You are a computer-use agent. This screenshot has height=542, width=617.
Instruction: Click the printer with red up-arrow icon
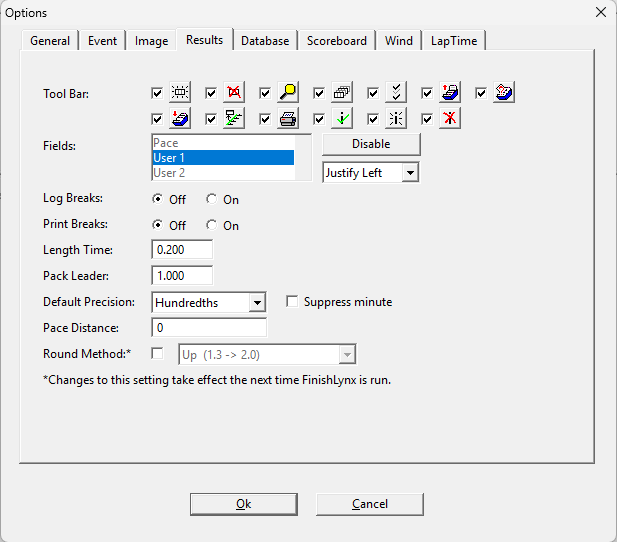[450, 92]
